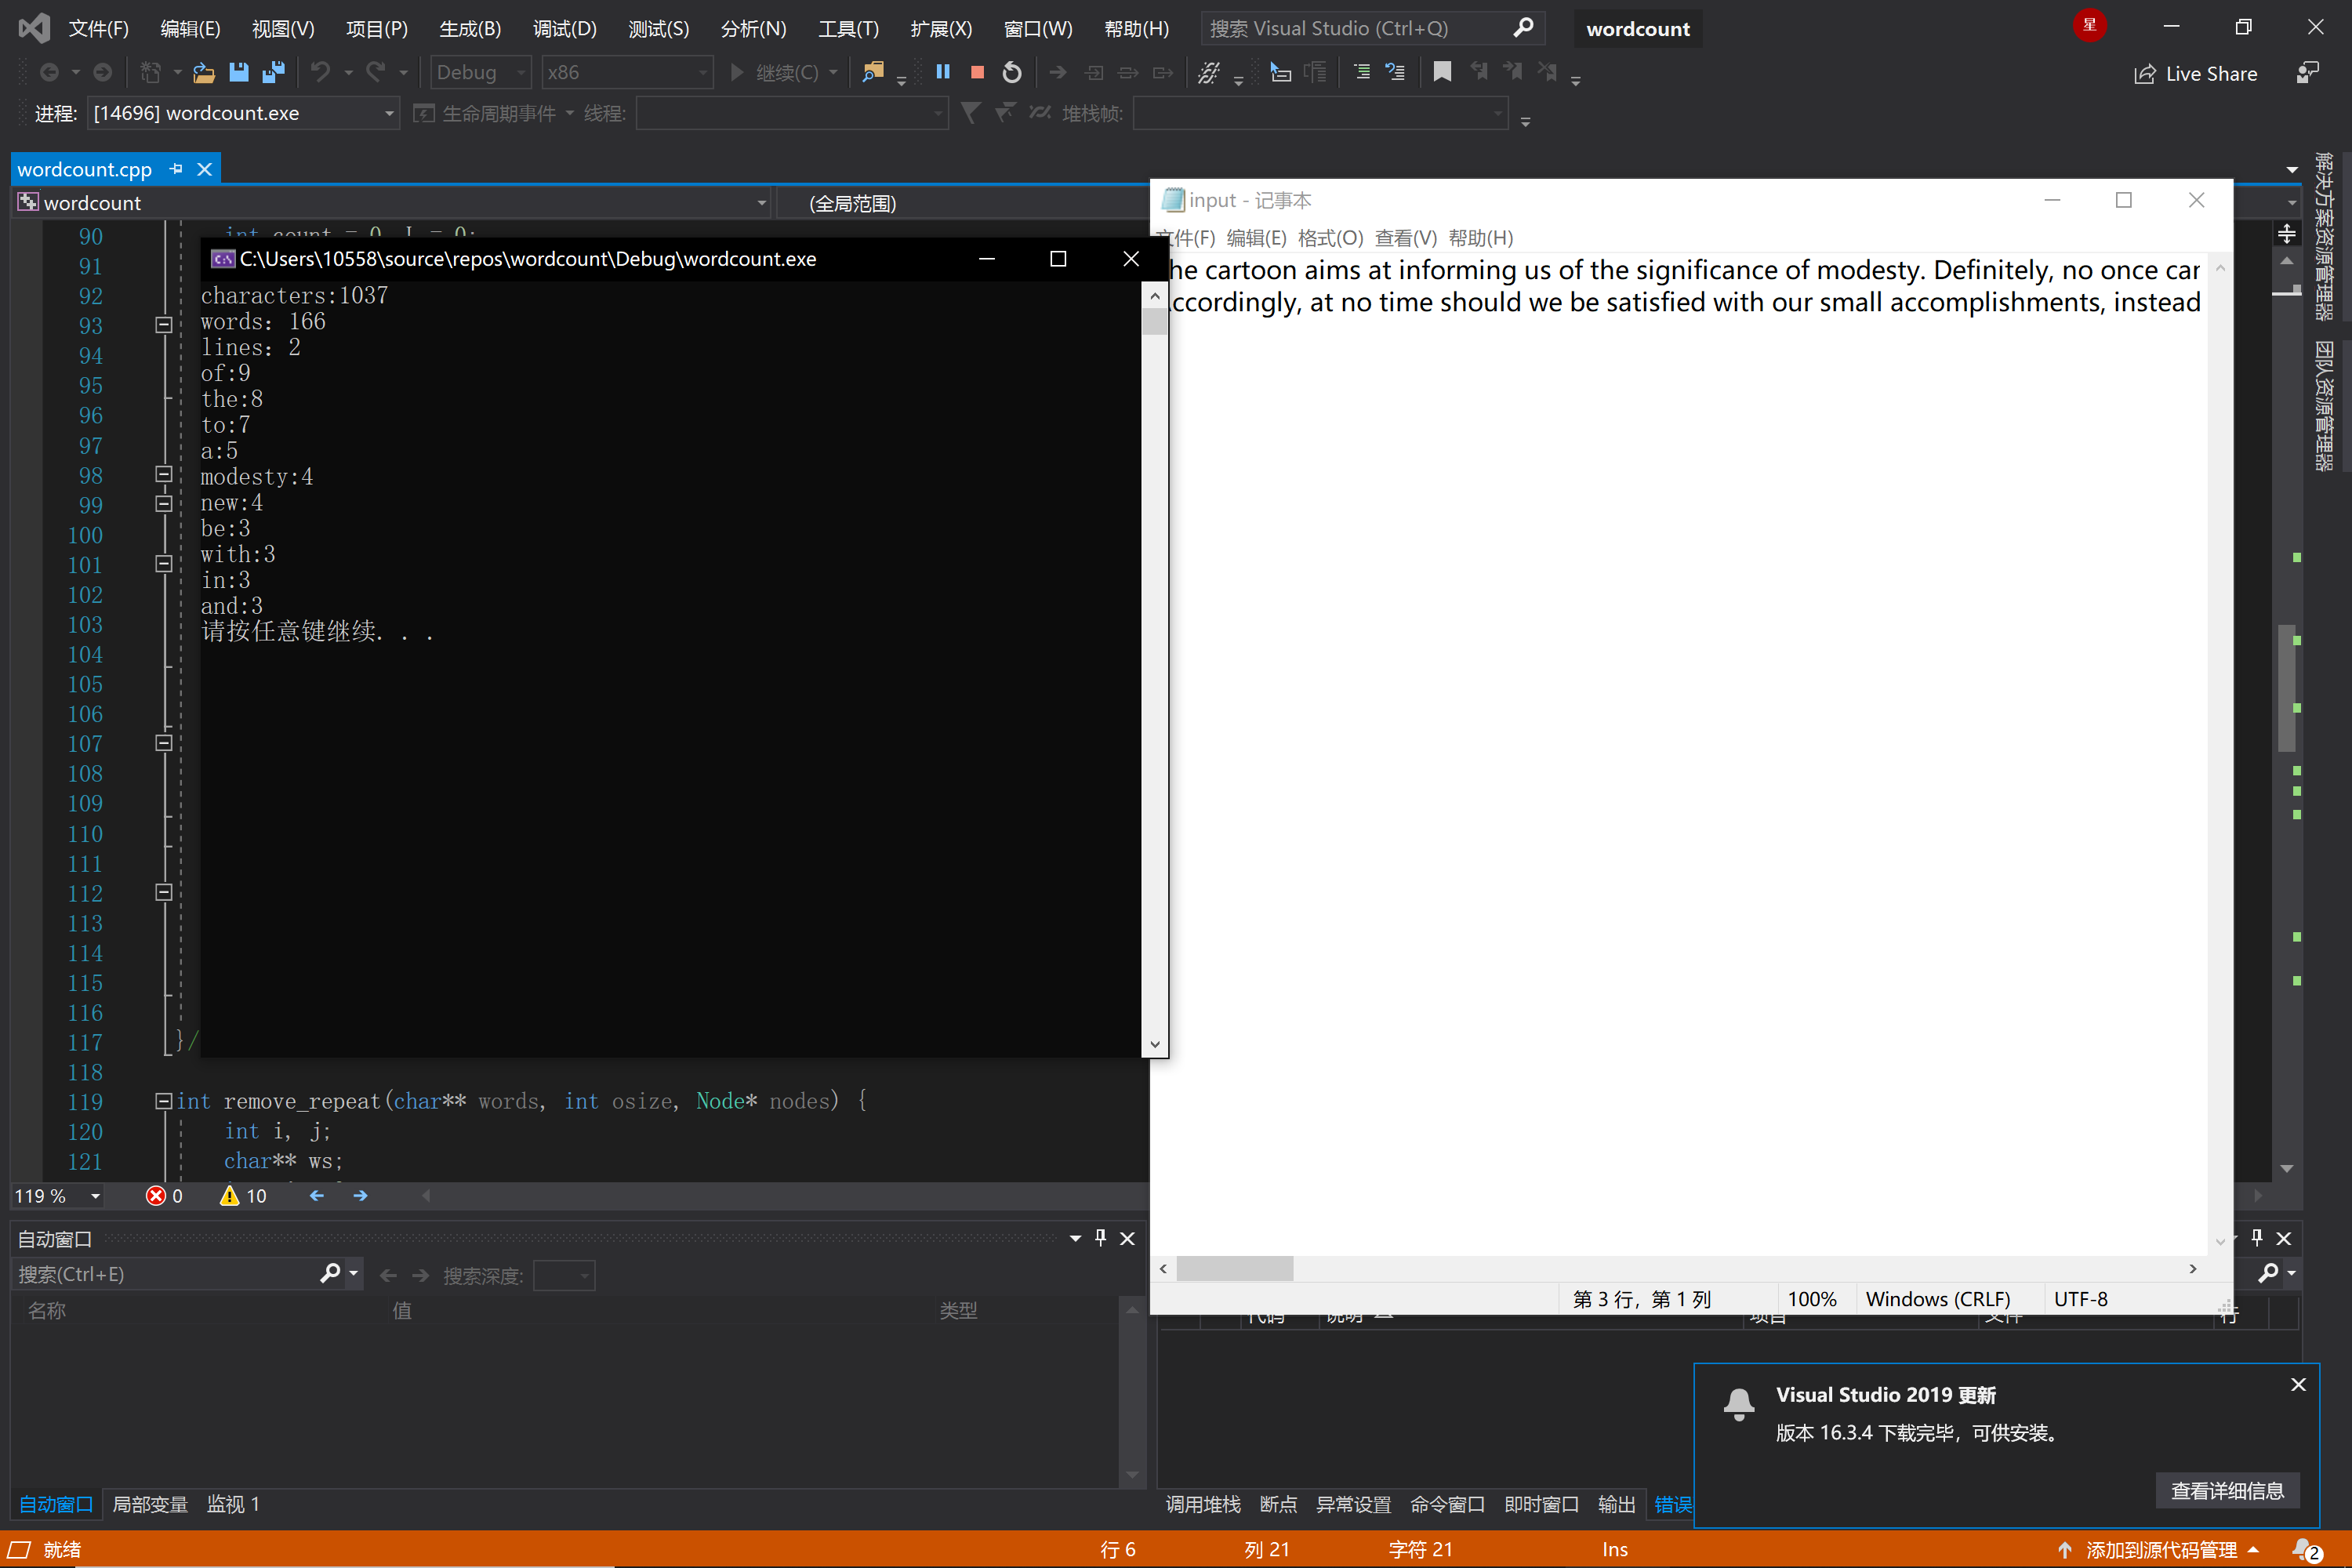Open the 调试(D) menu
The width and height of the screenshot is (2352, 1568).
[564, 28]
